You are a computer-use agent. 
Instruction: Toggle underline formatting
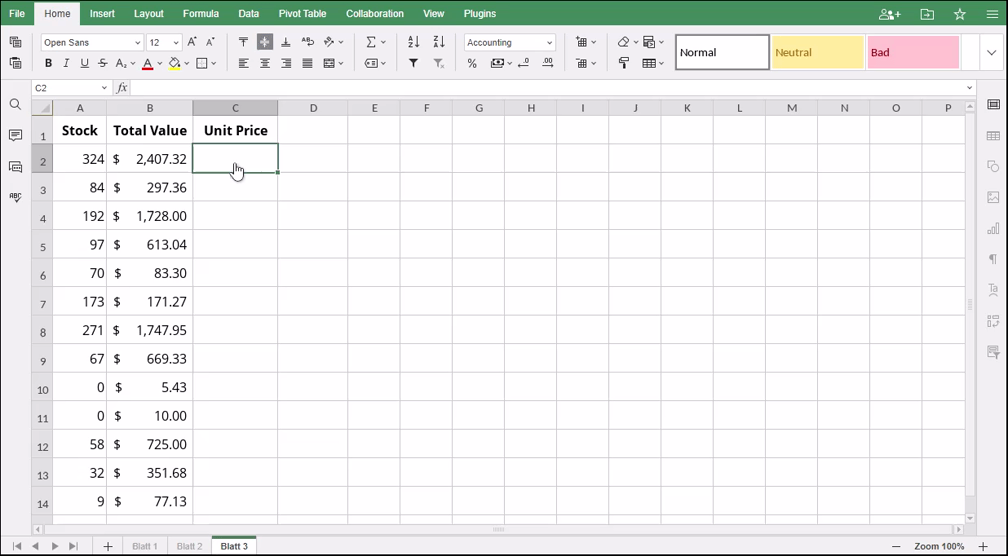(x=84, y=63)
